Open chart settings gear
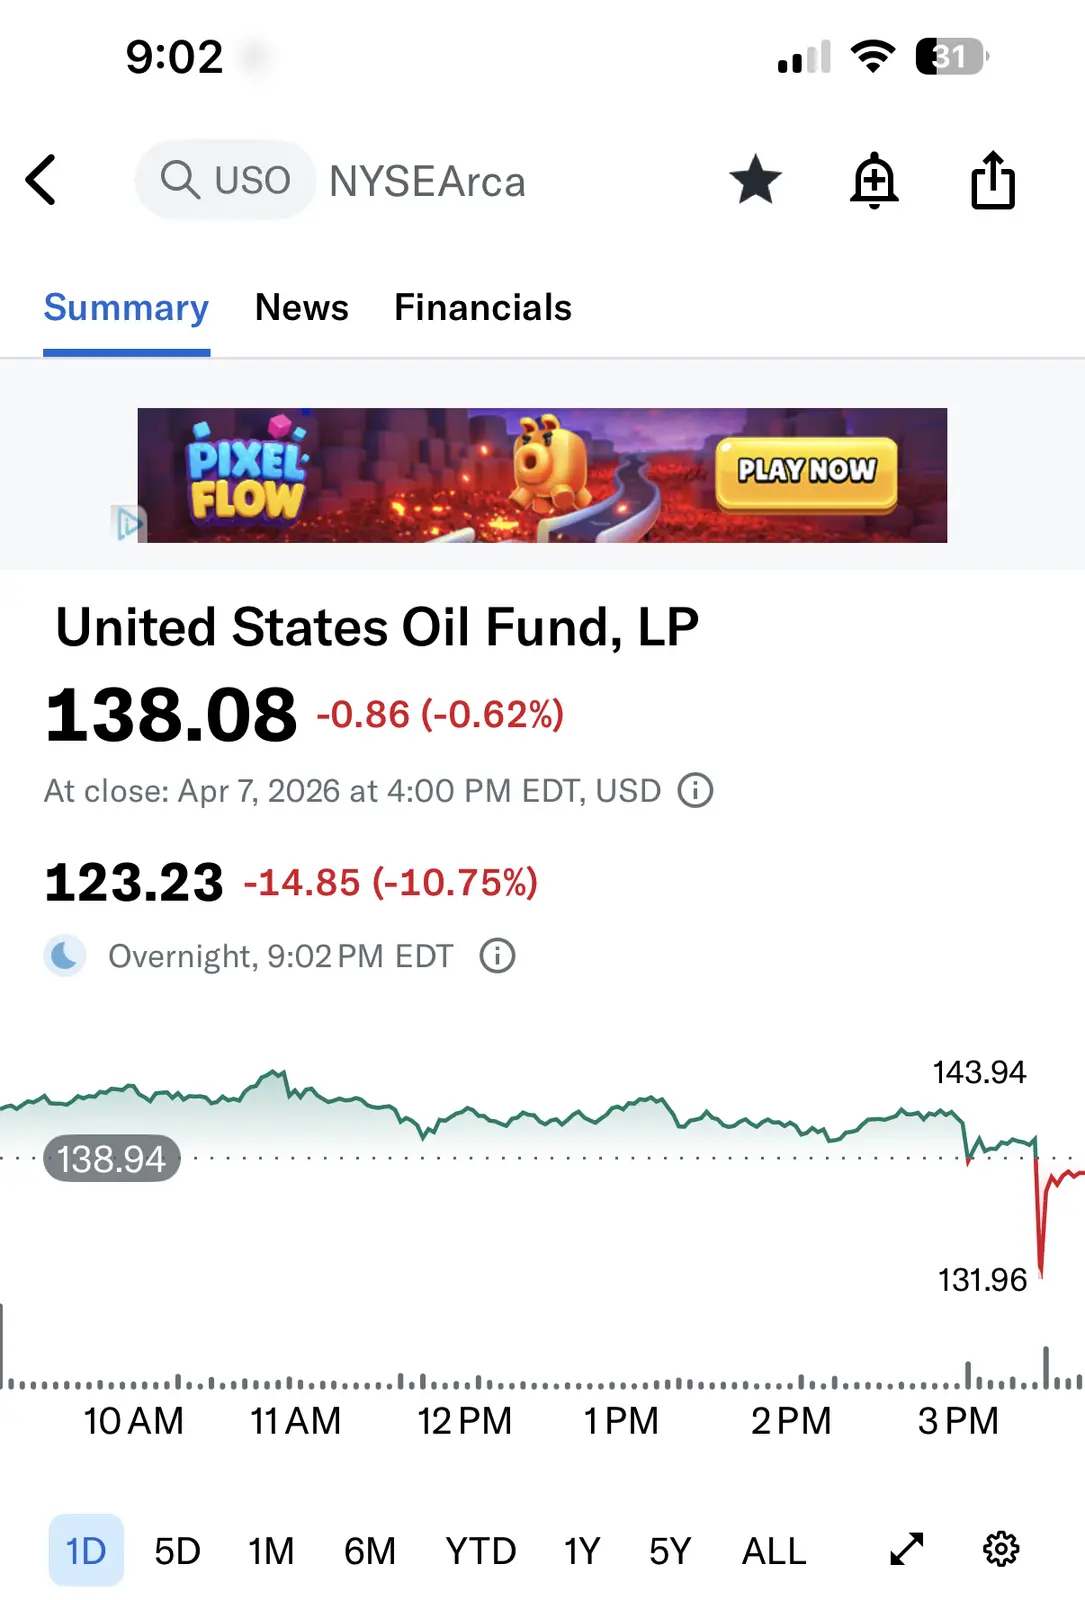This screenshot has width=1085, height=1600. (1001, 1549)
